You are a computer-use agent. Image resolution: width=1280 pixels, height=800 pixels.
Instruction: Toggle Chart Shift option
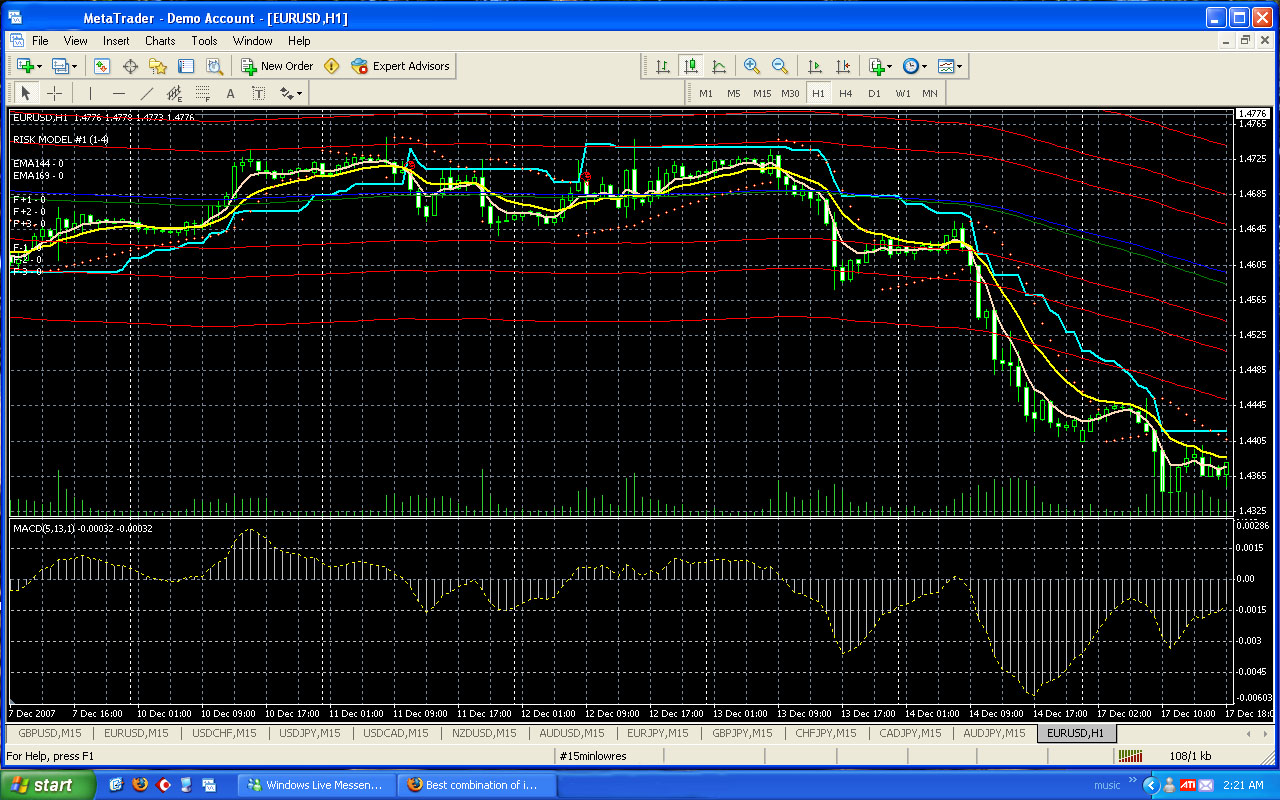(x=843, y=66)
